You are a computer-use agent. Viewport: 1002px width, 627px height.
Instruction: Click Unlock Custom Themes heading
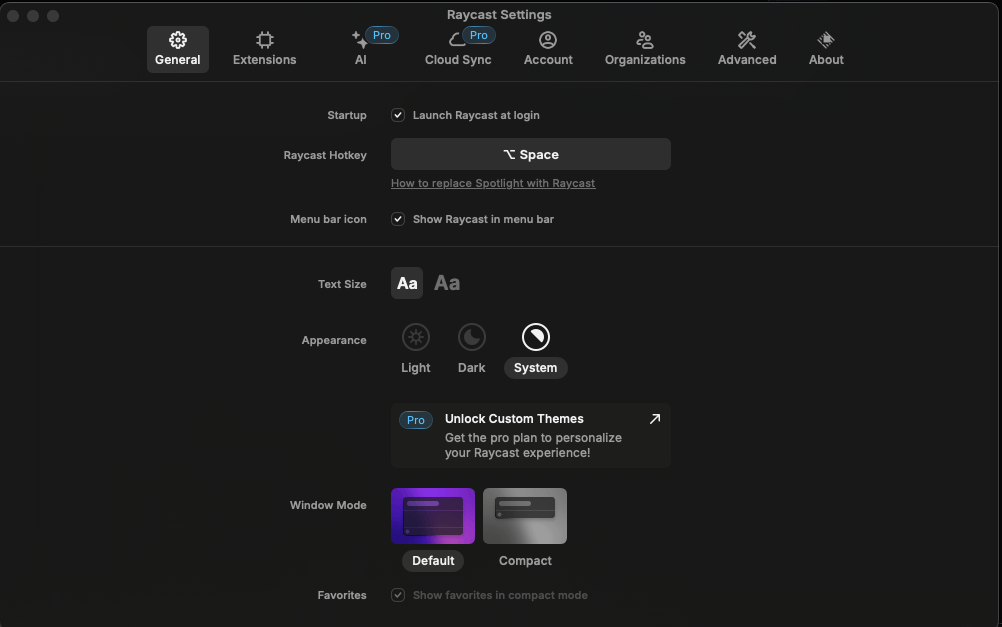[x=514, y=419]
